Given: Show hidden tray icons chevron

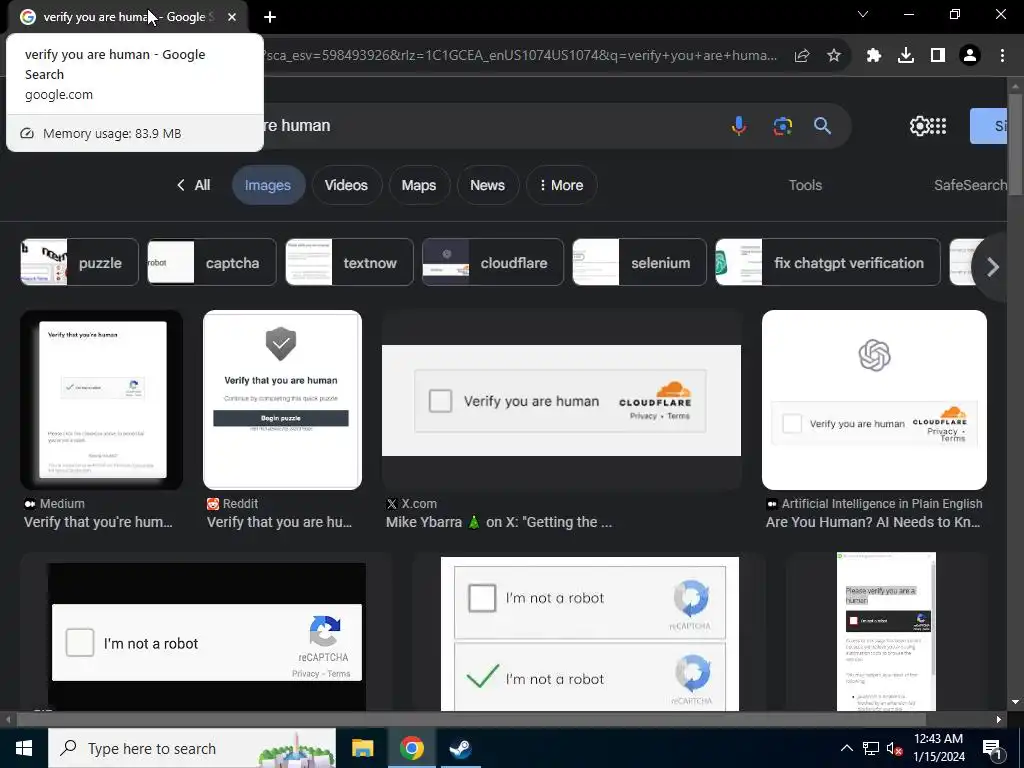Looking at the screenshot, I should [x=846, y=748].
